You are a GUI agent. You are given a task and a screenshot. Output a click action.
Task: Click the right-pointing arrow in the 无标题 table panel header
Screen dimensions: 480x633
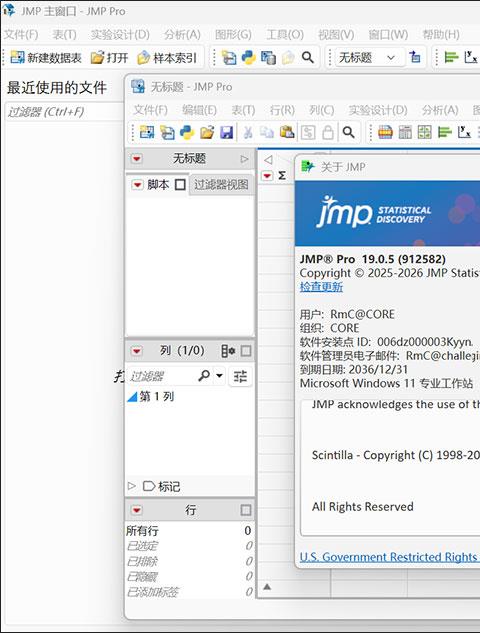(244, 159)
